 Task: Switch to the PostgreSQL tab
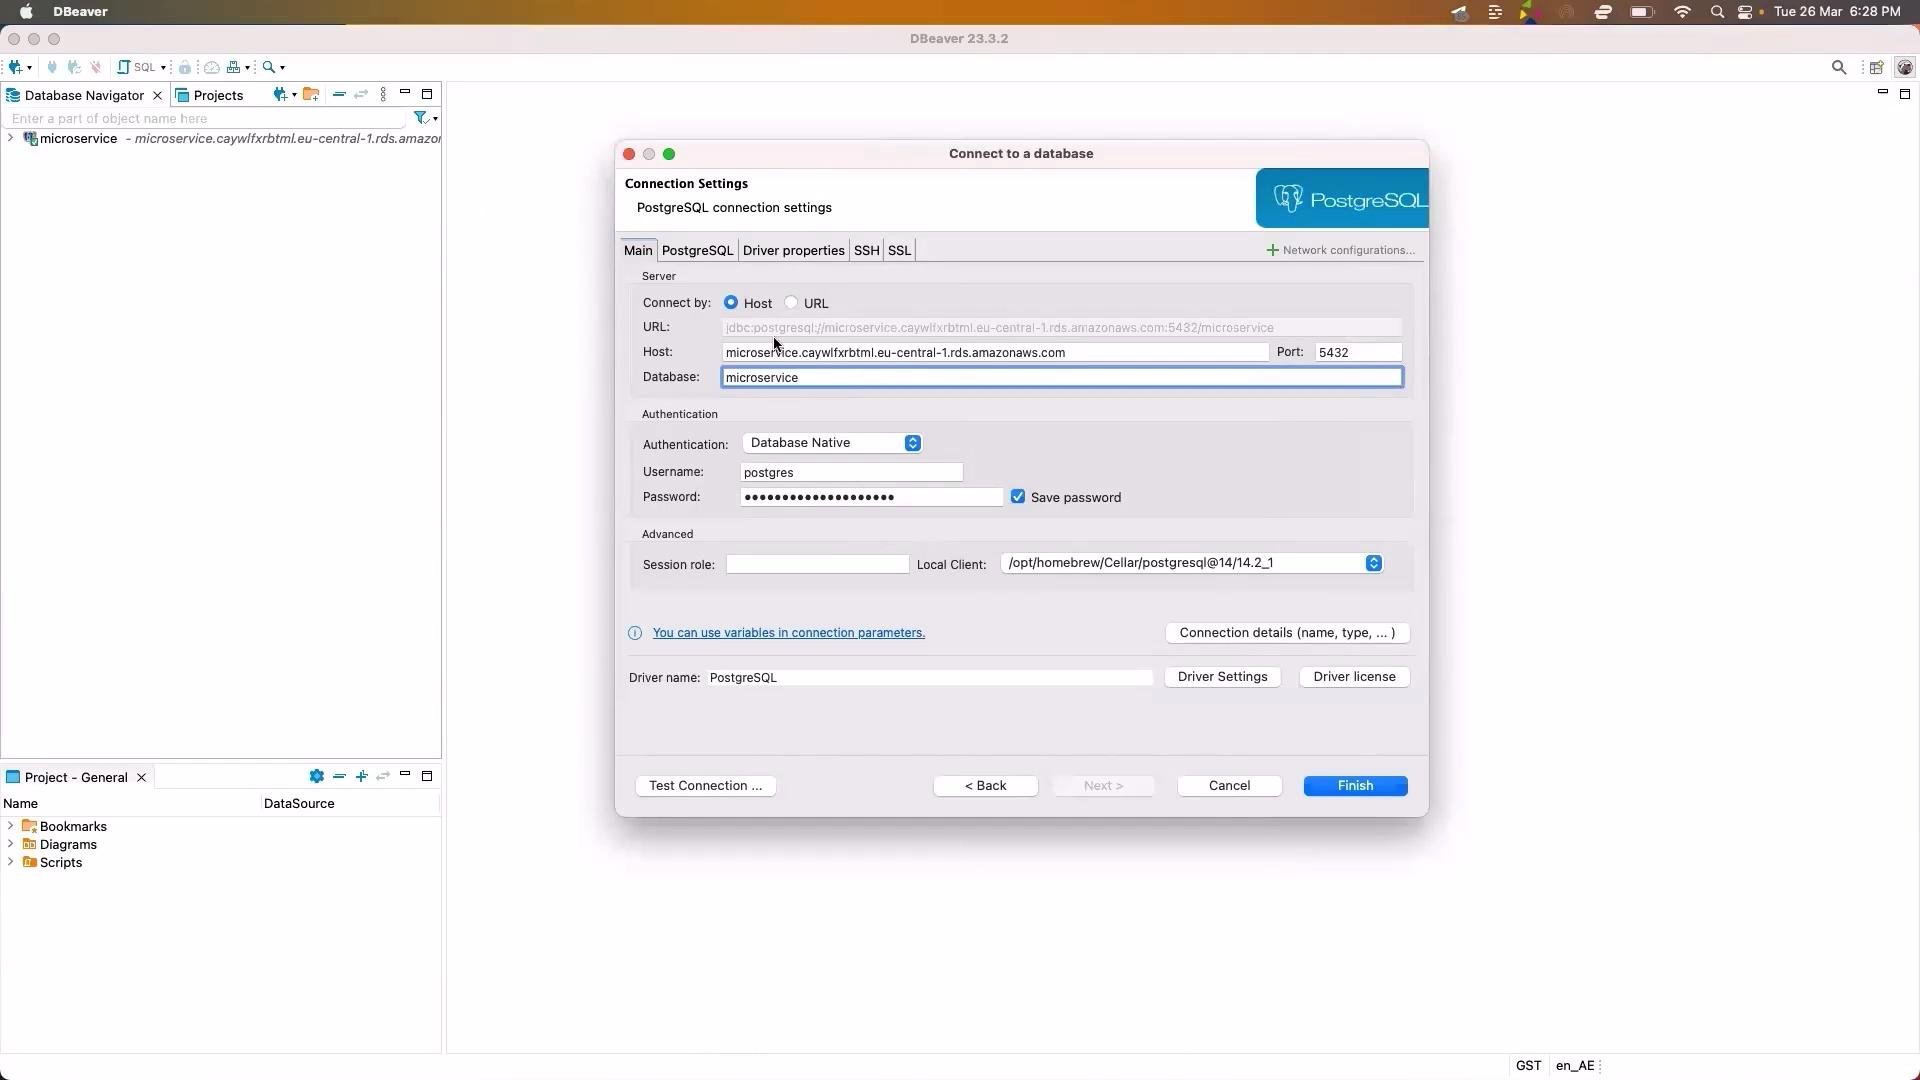[697, 250]
